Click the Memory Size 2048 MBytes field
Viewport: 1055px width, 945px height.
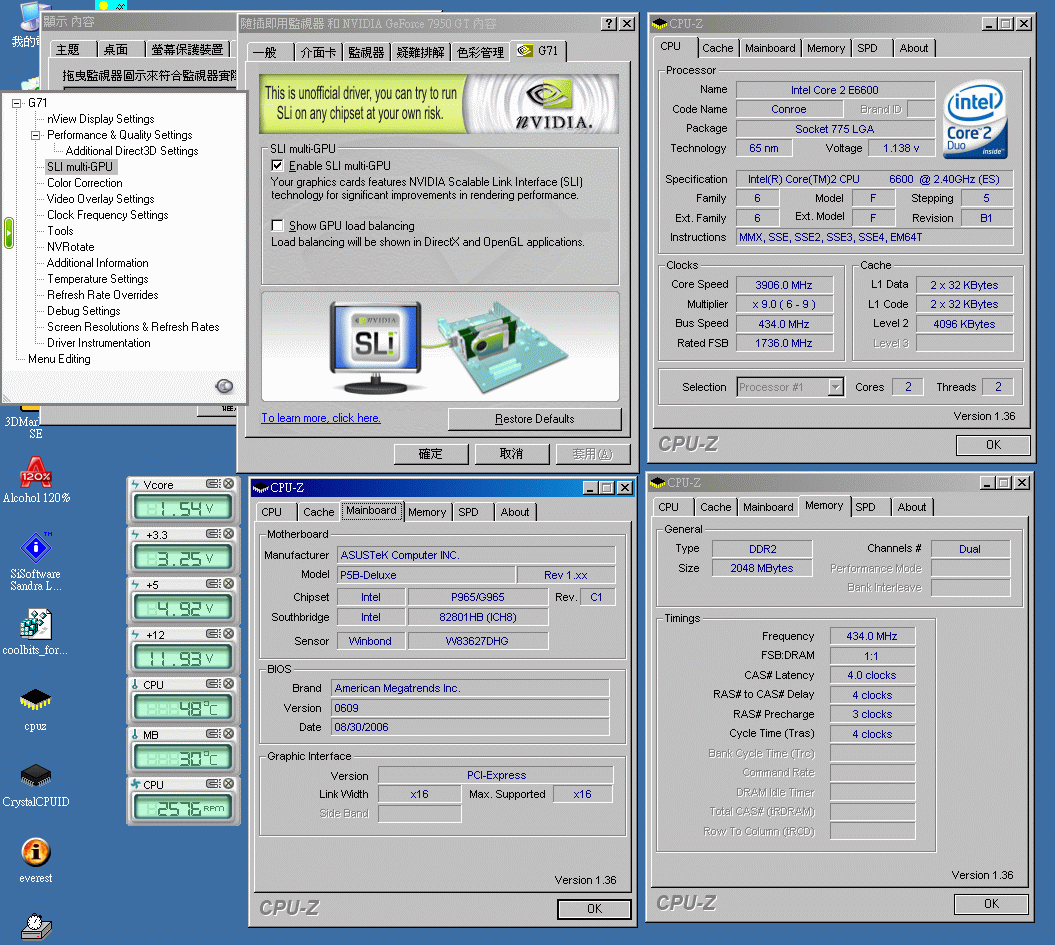762,568
